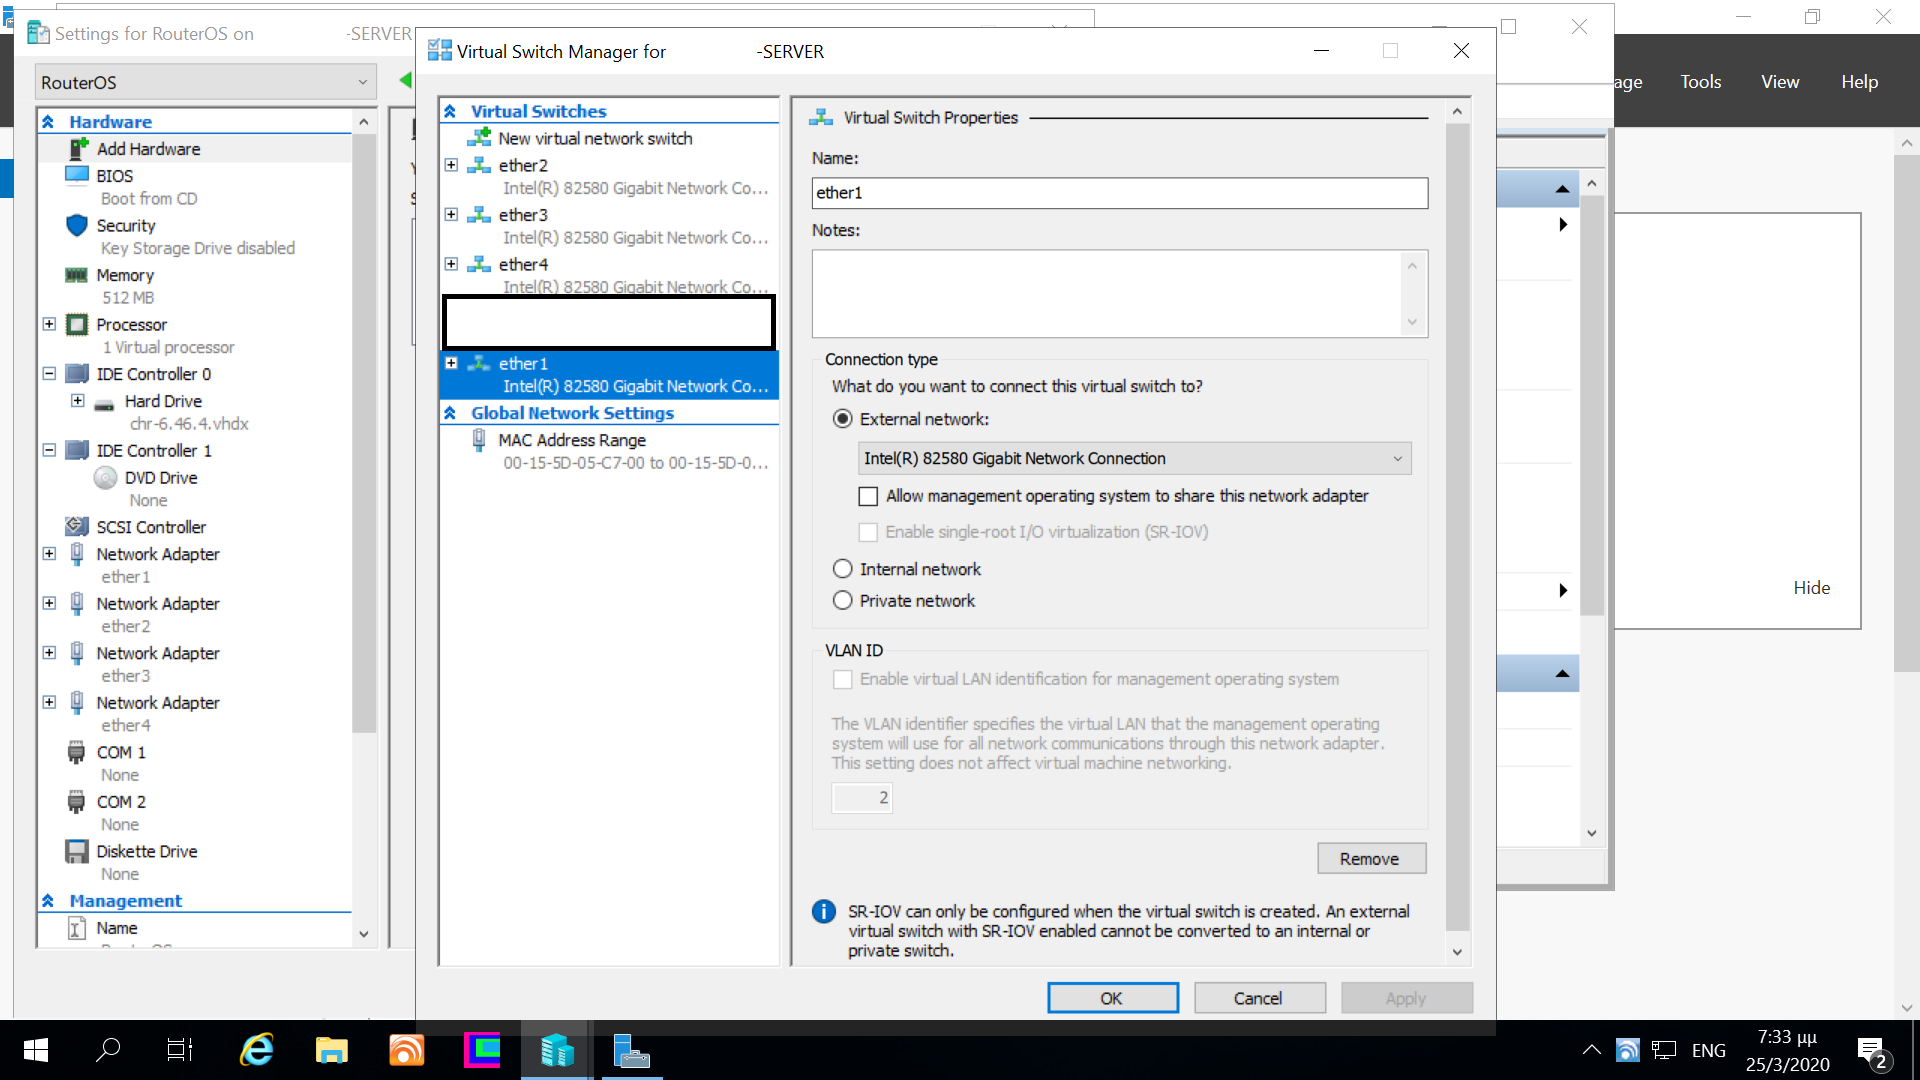Click inside the Notes text area
The image size is (1920, 1080).
1108,294
